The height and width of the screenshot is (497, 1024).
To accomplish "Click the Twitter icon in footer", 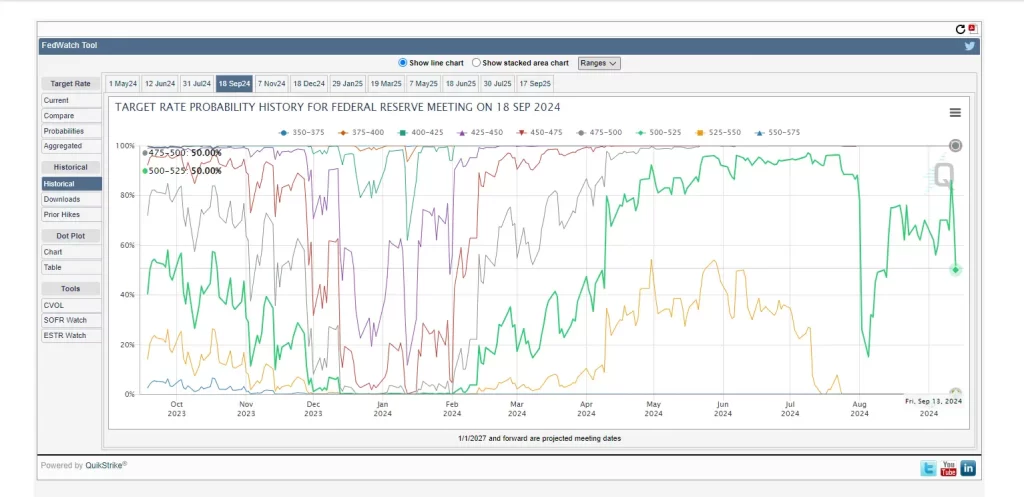I will (929, 468).
